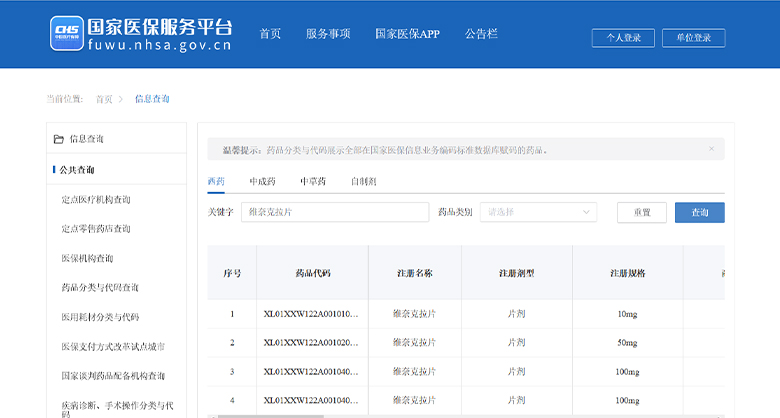Viewport: 780px width, 418px height.
Task: Open 服务事项 in the top navigation
Action: tap(328, 34)
